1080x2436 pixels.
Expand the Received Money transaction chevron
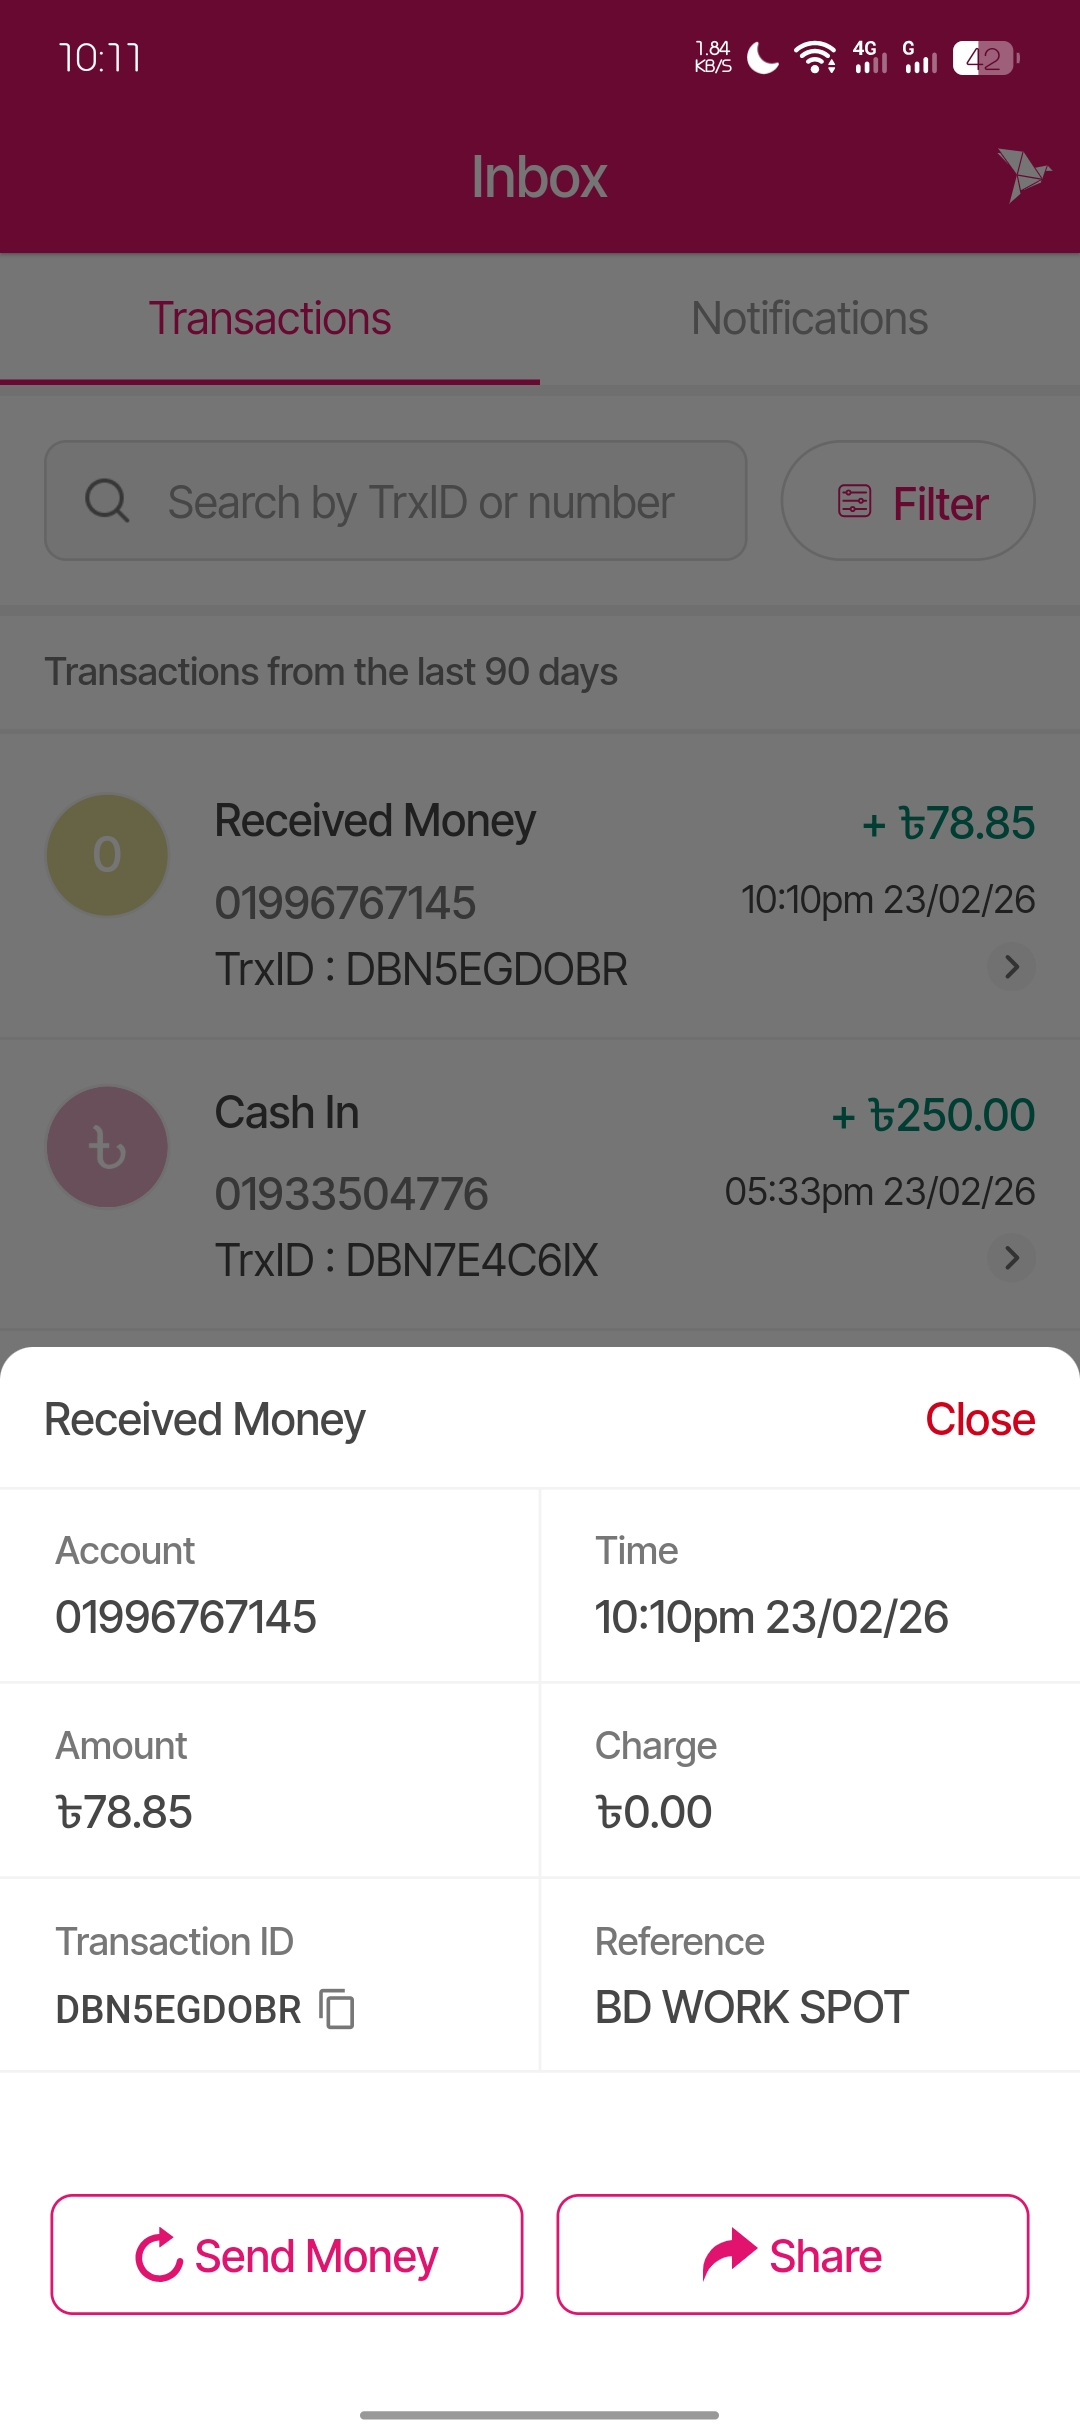click(1011, 967)
